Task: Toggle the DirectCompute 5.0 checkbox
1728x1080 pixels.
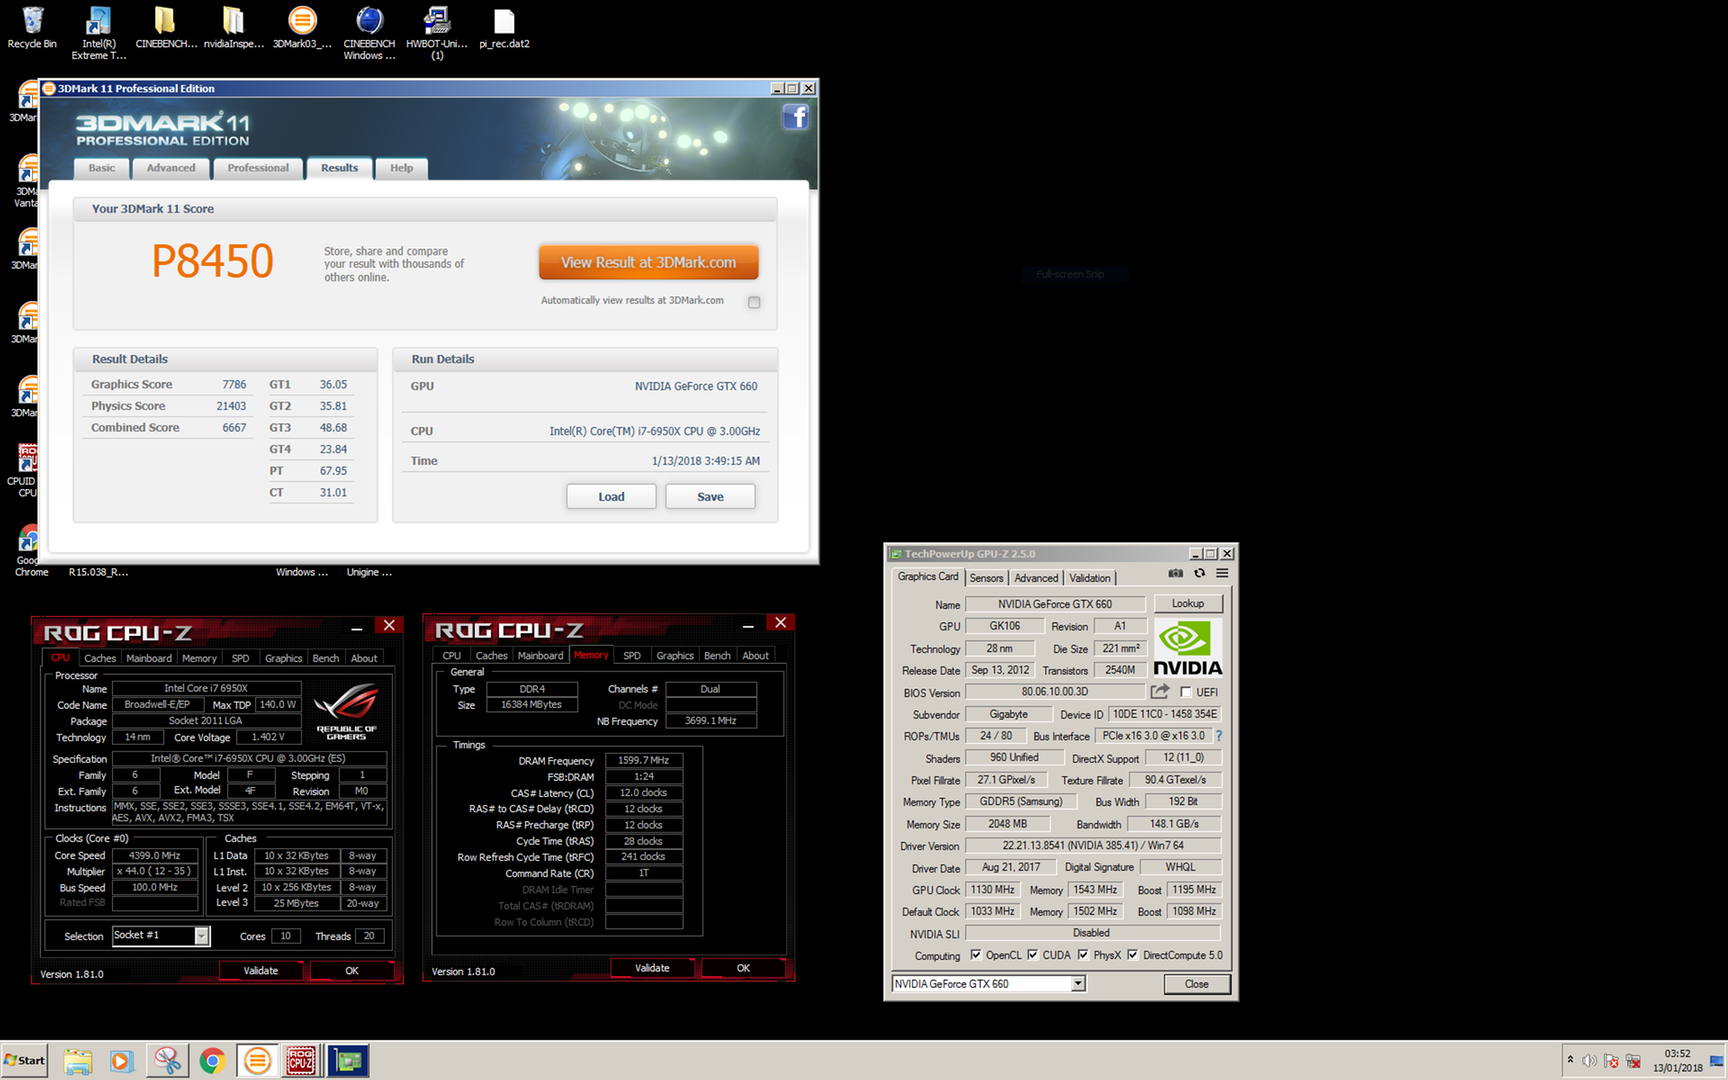Action: click(x=1133, y=955)
